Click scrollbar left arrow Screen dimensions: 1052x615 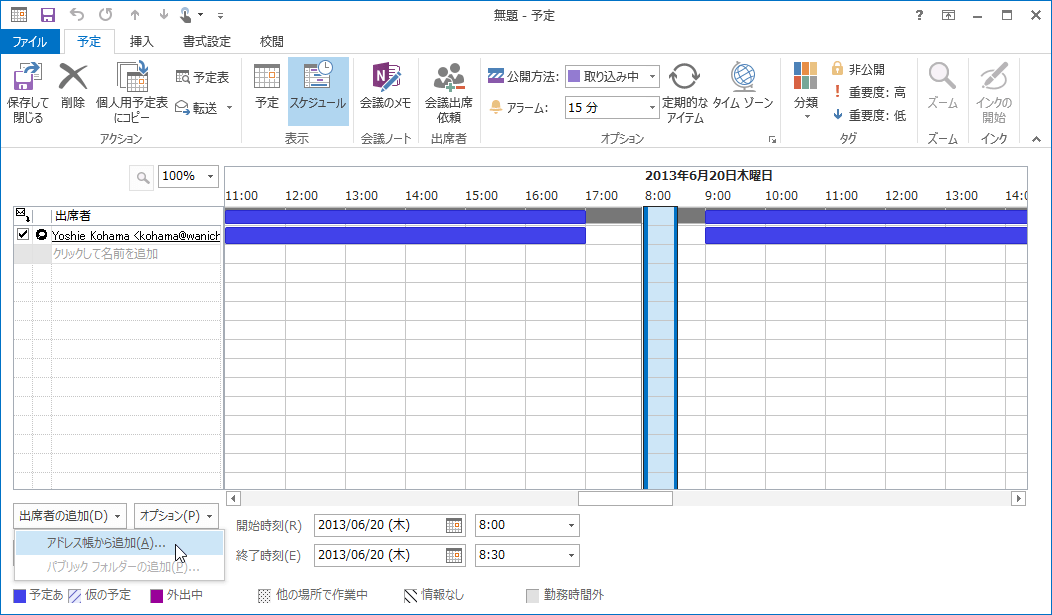click(x=233, y=498)
